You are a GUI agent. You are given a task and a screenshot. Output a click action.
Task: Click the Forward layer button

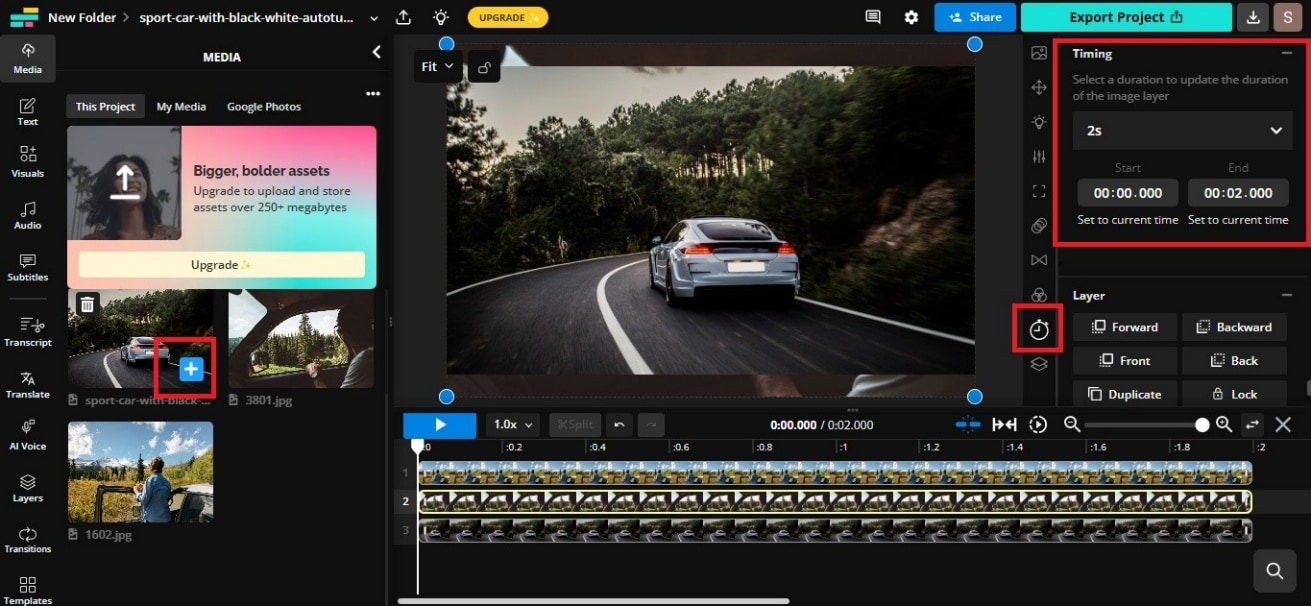pyautogui.click(x=1125, y=327)
